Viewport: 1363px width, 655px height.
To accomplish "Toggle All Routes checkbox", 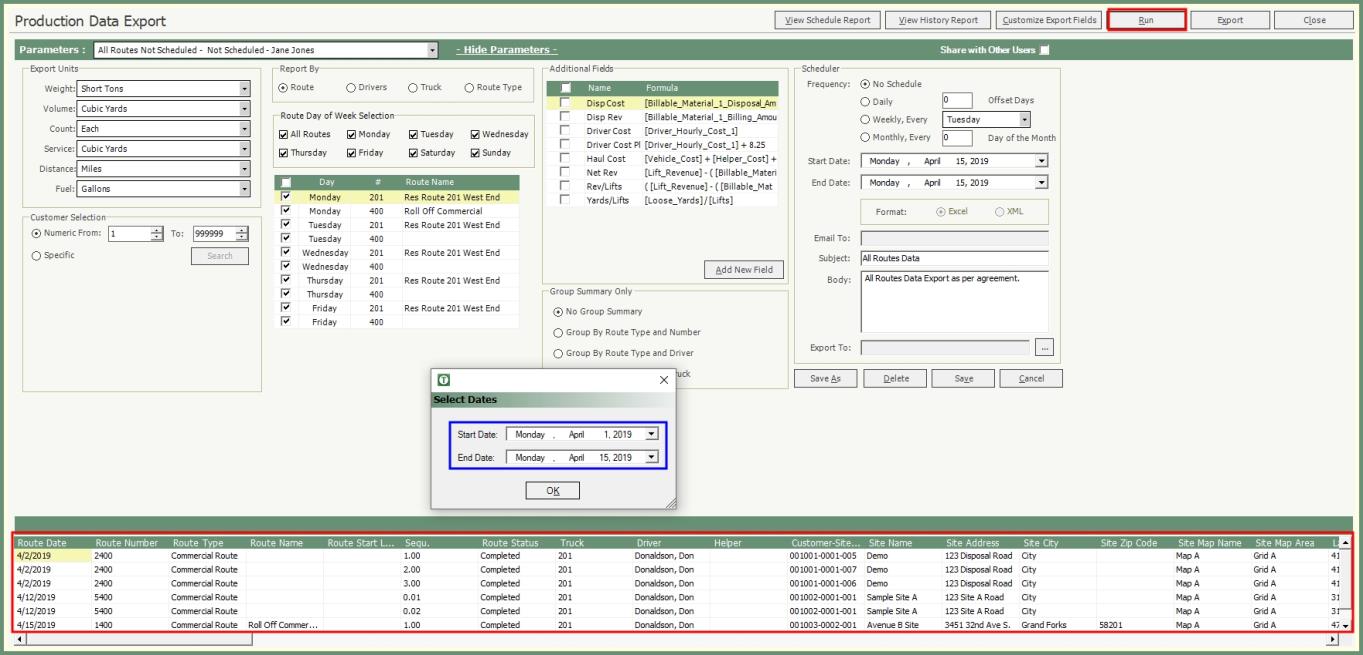I will [x=283, y=134].
